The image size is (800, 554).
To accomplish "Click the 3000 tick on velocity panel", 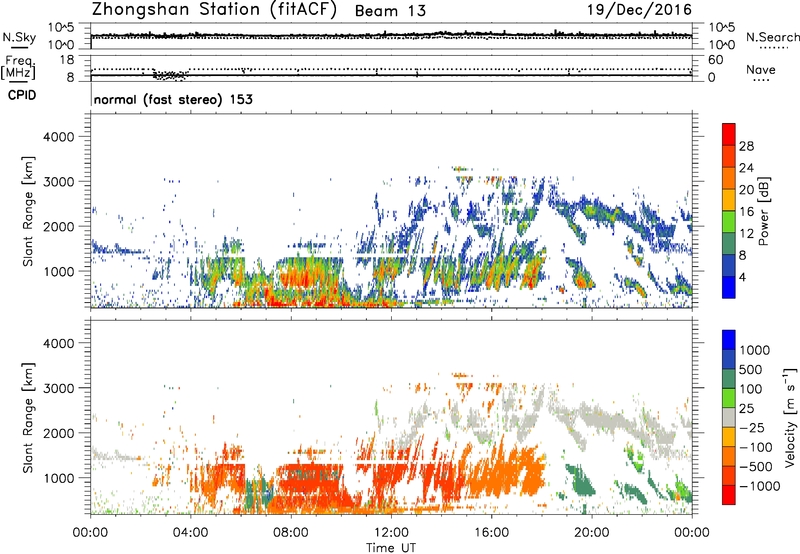I will [x=58, y=388].
